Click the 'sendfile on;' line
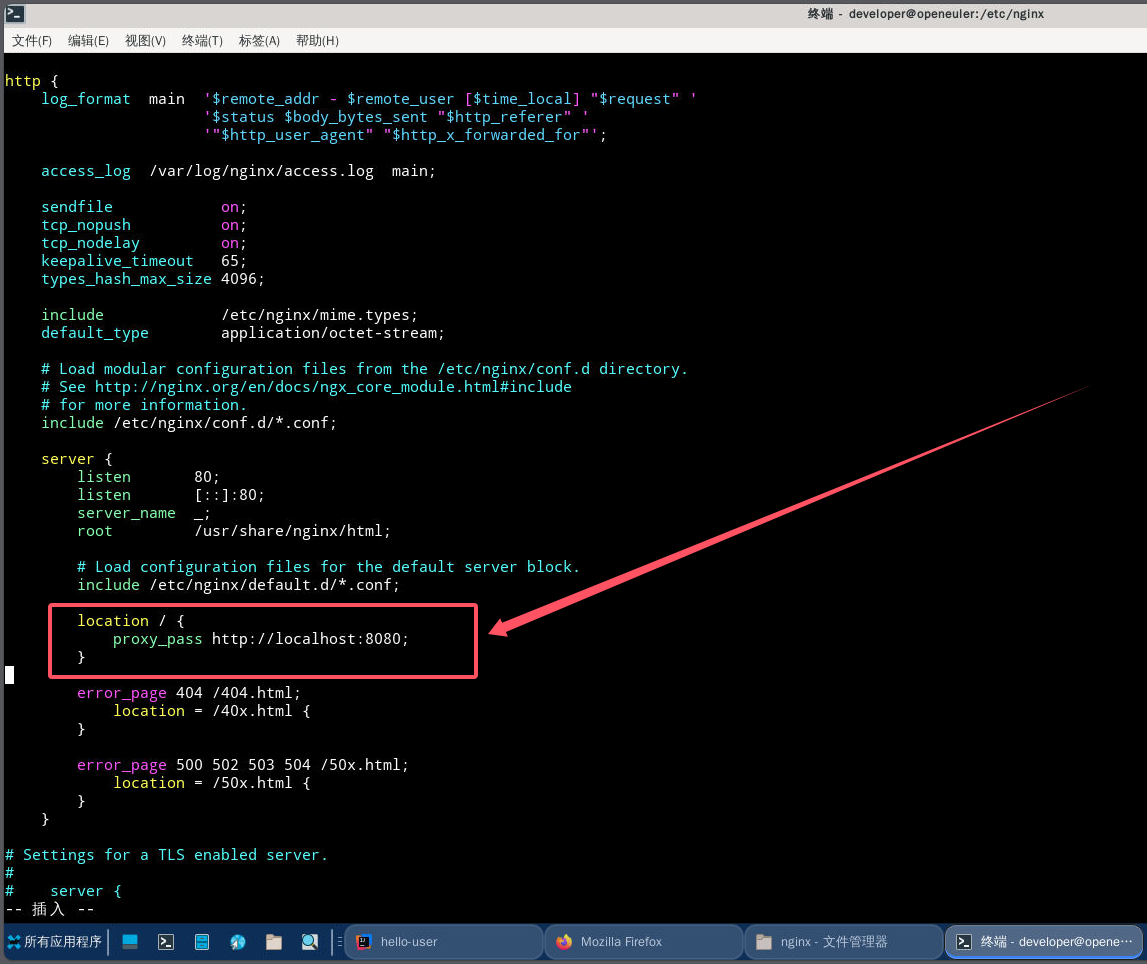This screenshot has height=964, width=1147. point(144,207)
